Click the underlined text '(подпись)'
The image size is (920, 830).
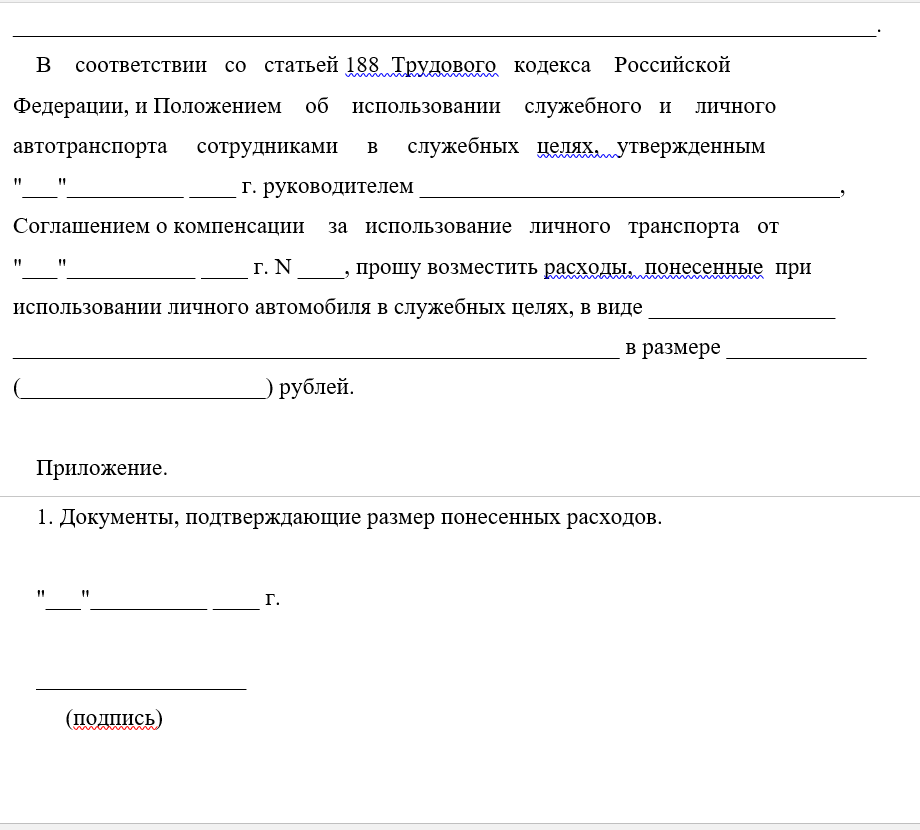pyautogui.click(x=114, y=718)
